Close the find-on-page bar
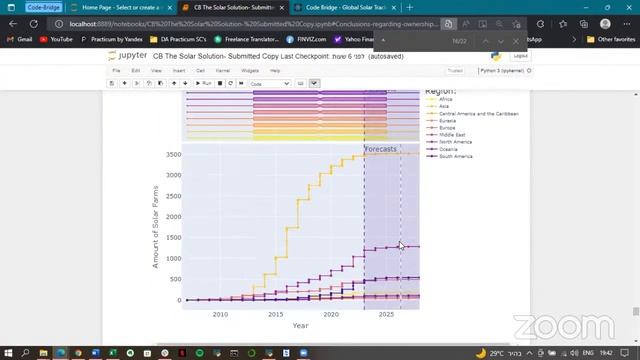Screen dimensions: 640x360 click(516, 41)
